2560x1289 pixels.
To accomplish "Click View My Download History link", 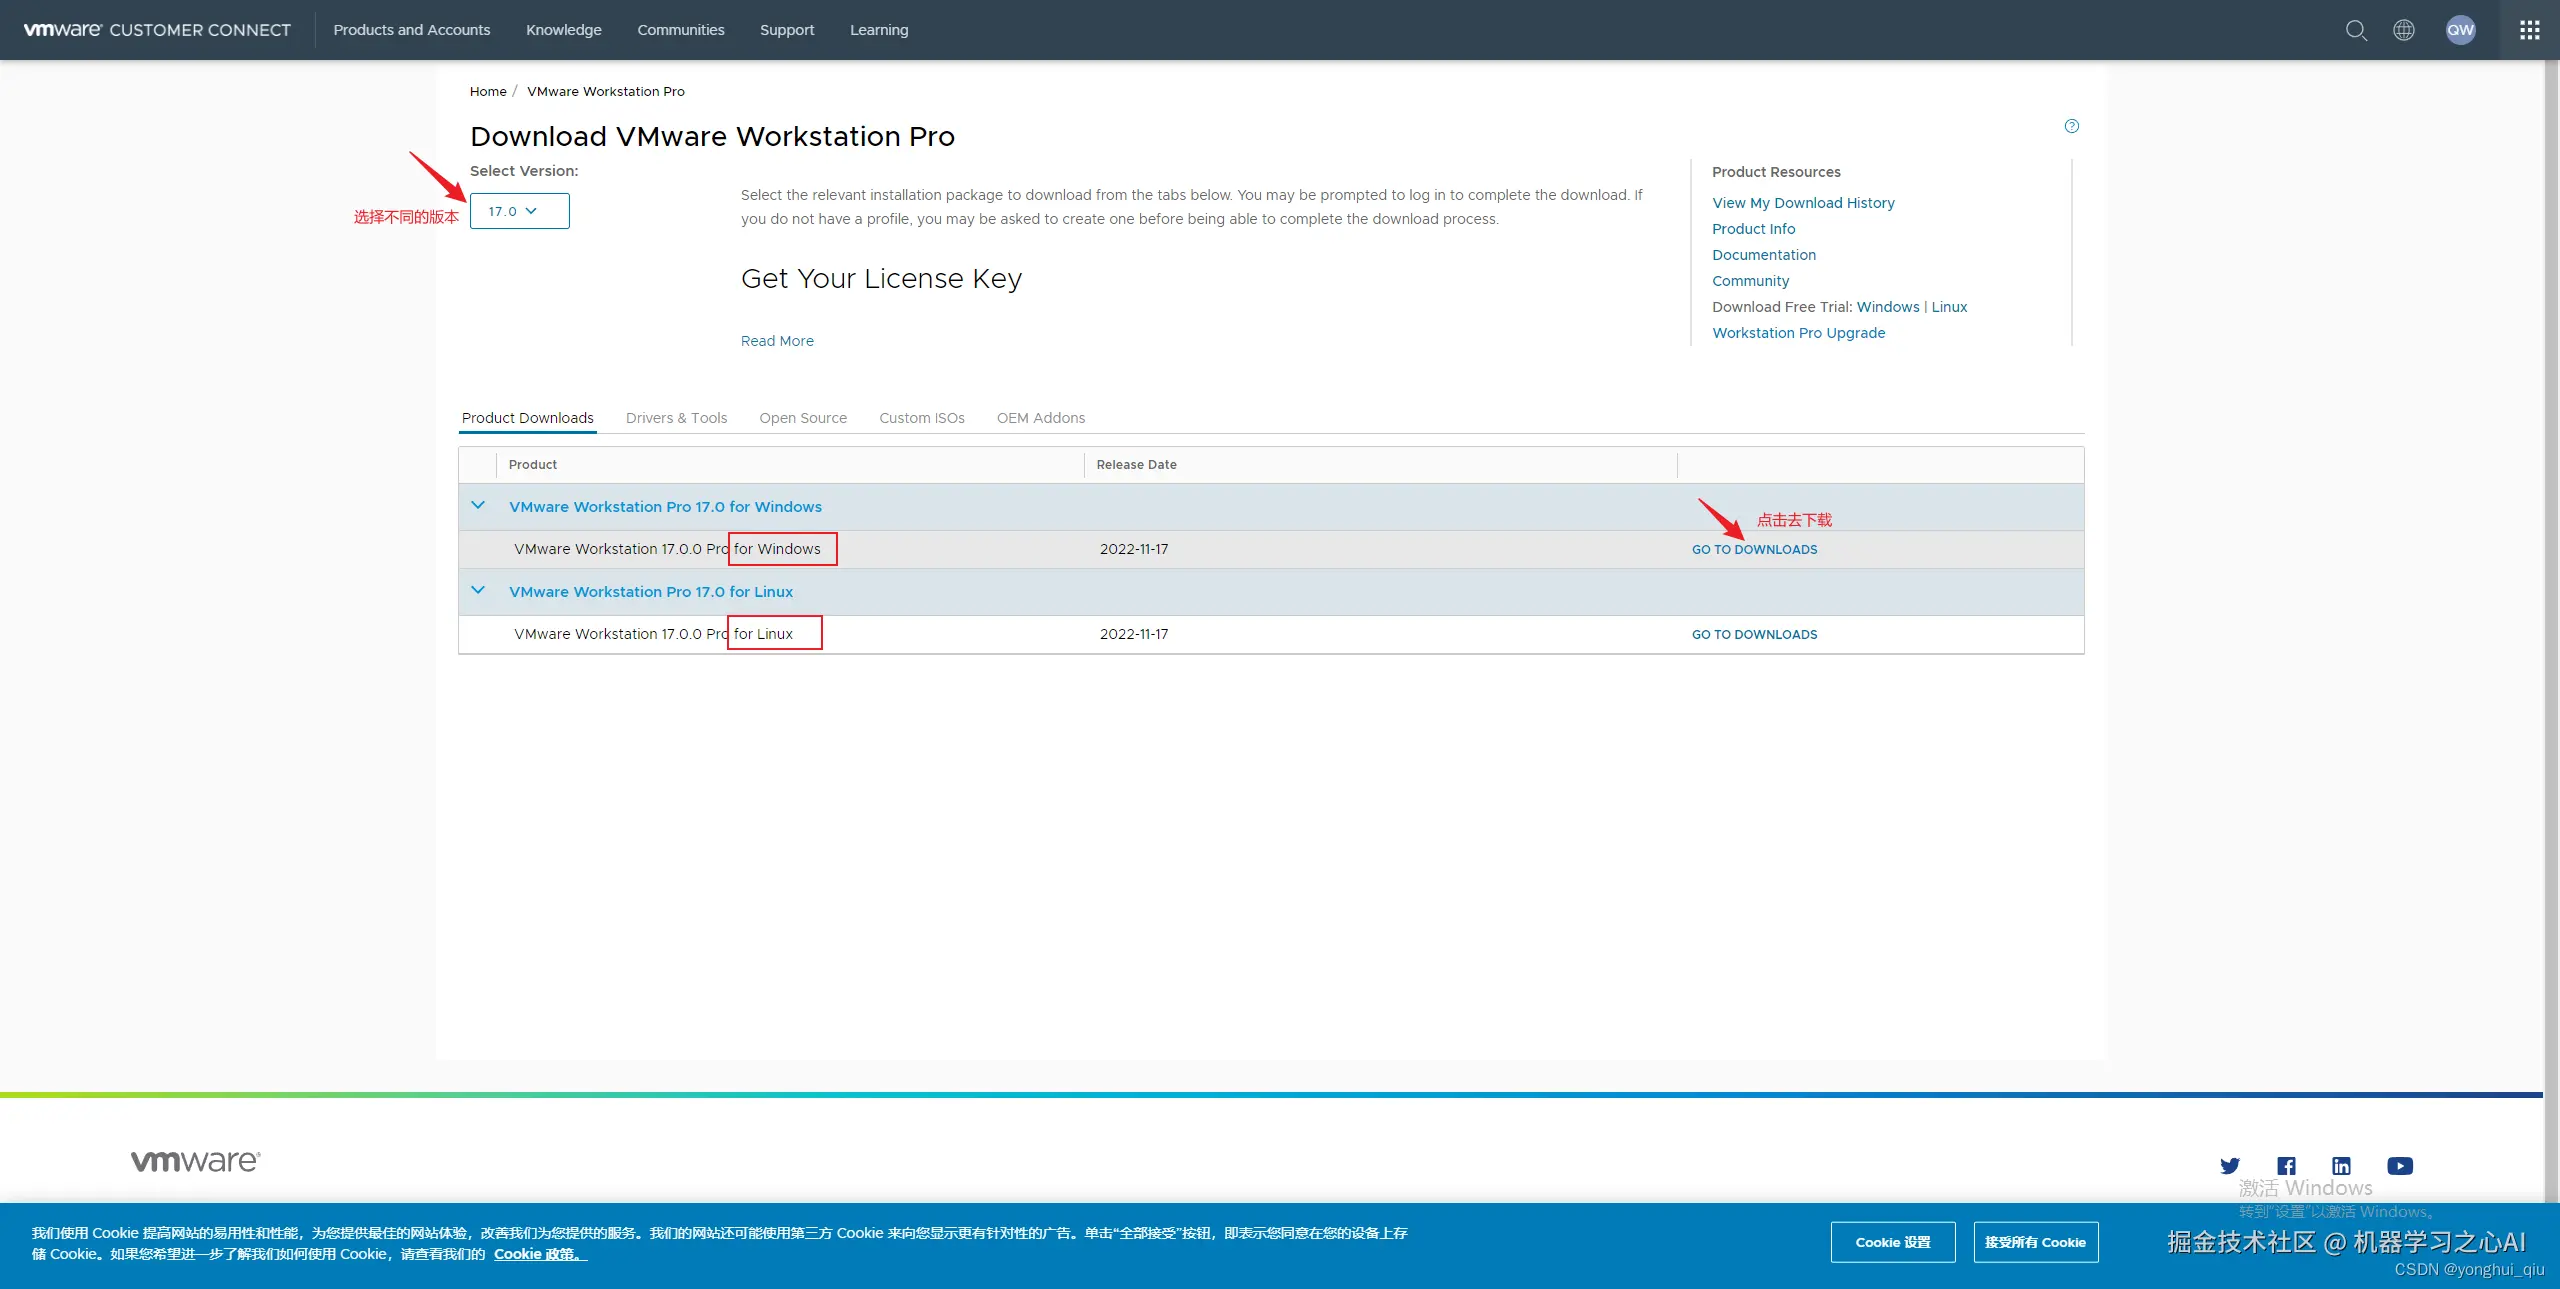I will click(1803, 203).
